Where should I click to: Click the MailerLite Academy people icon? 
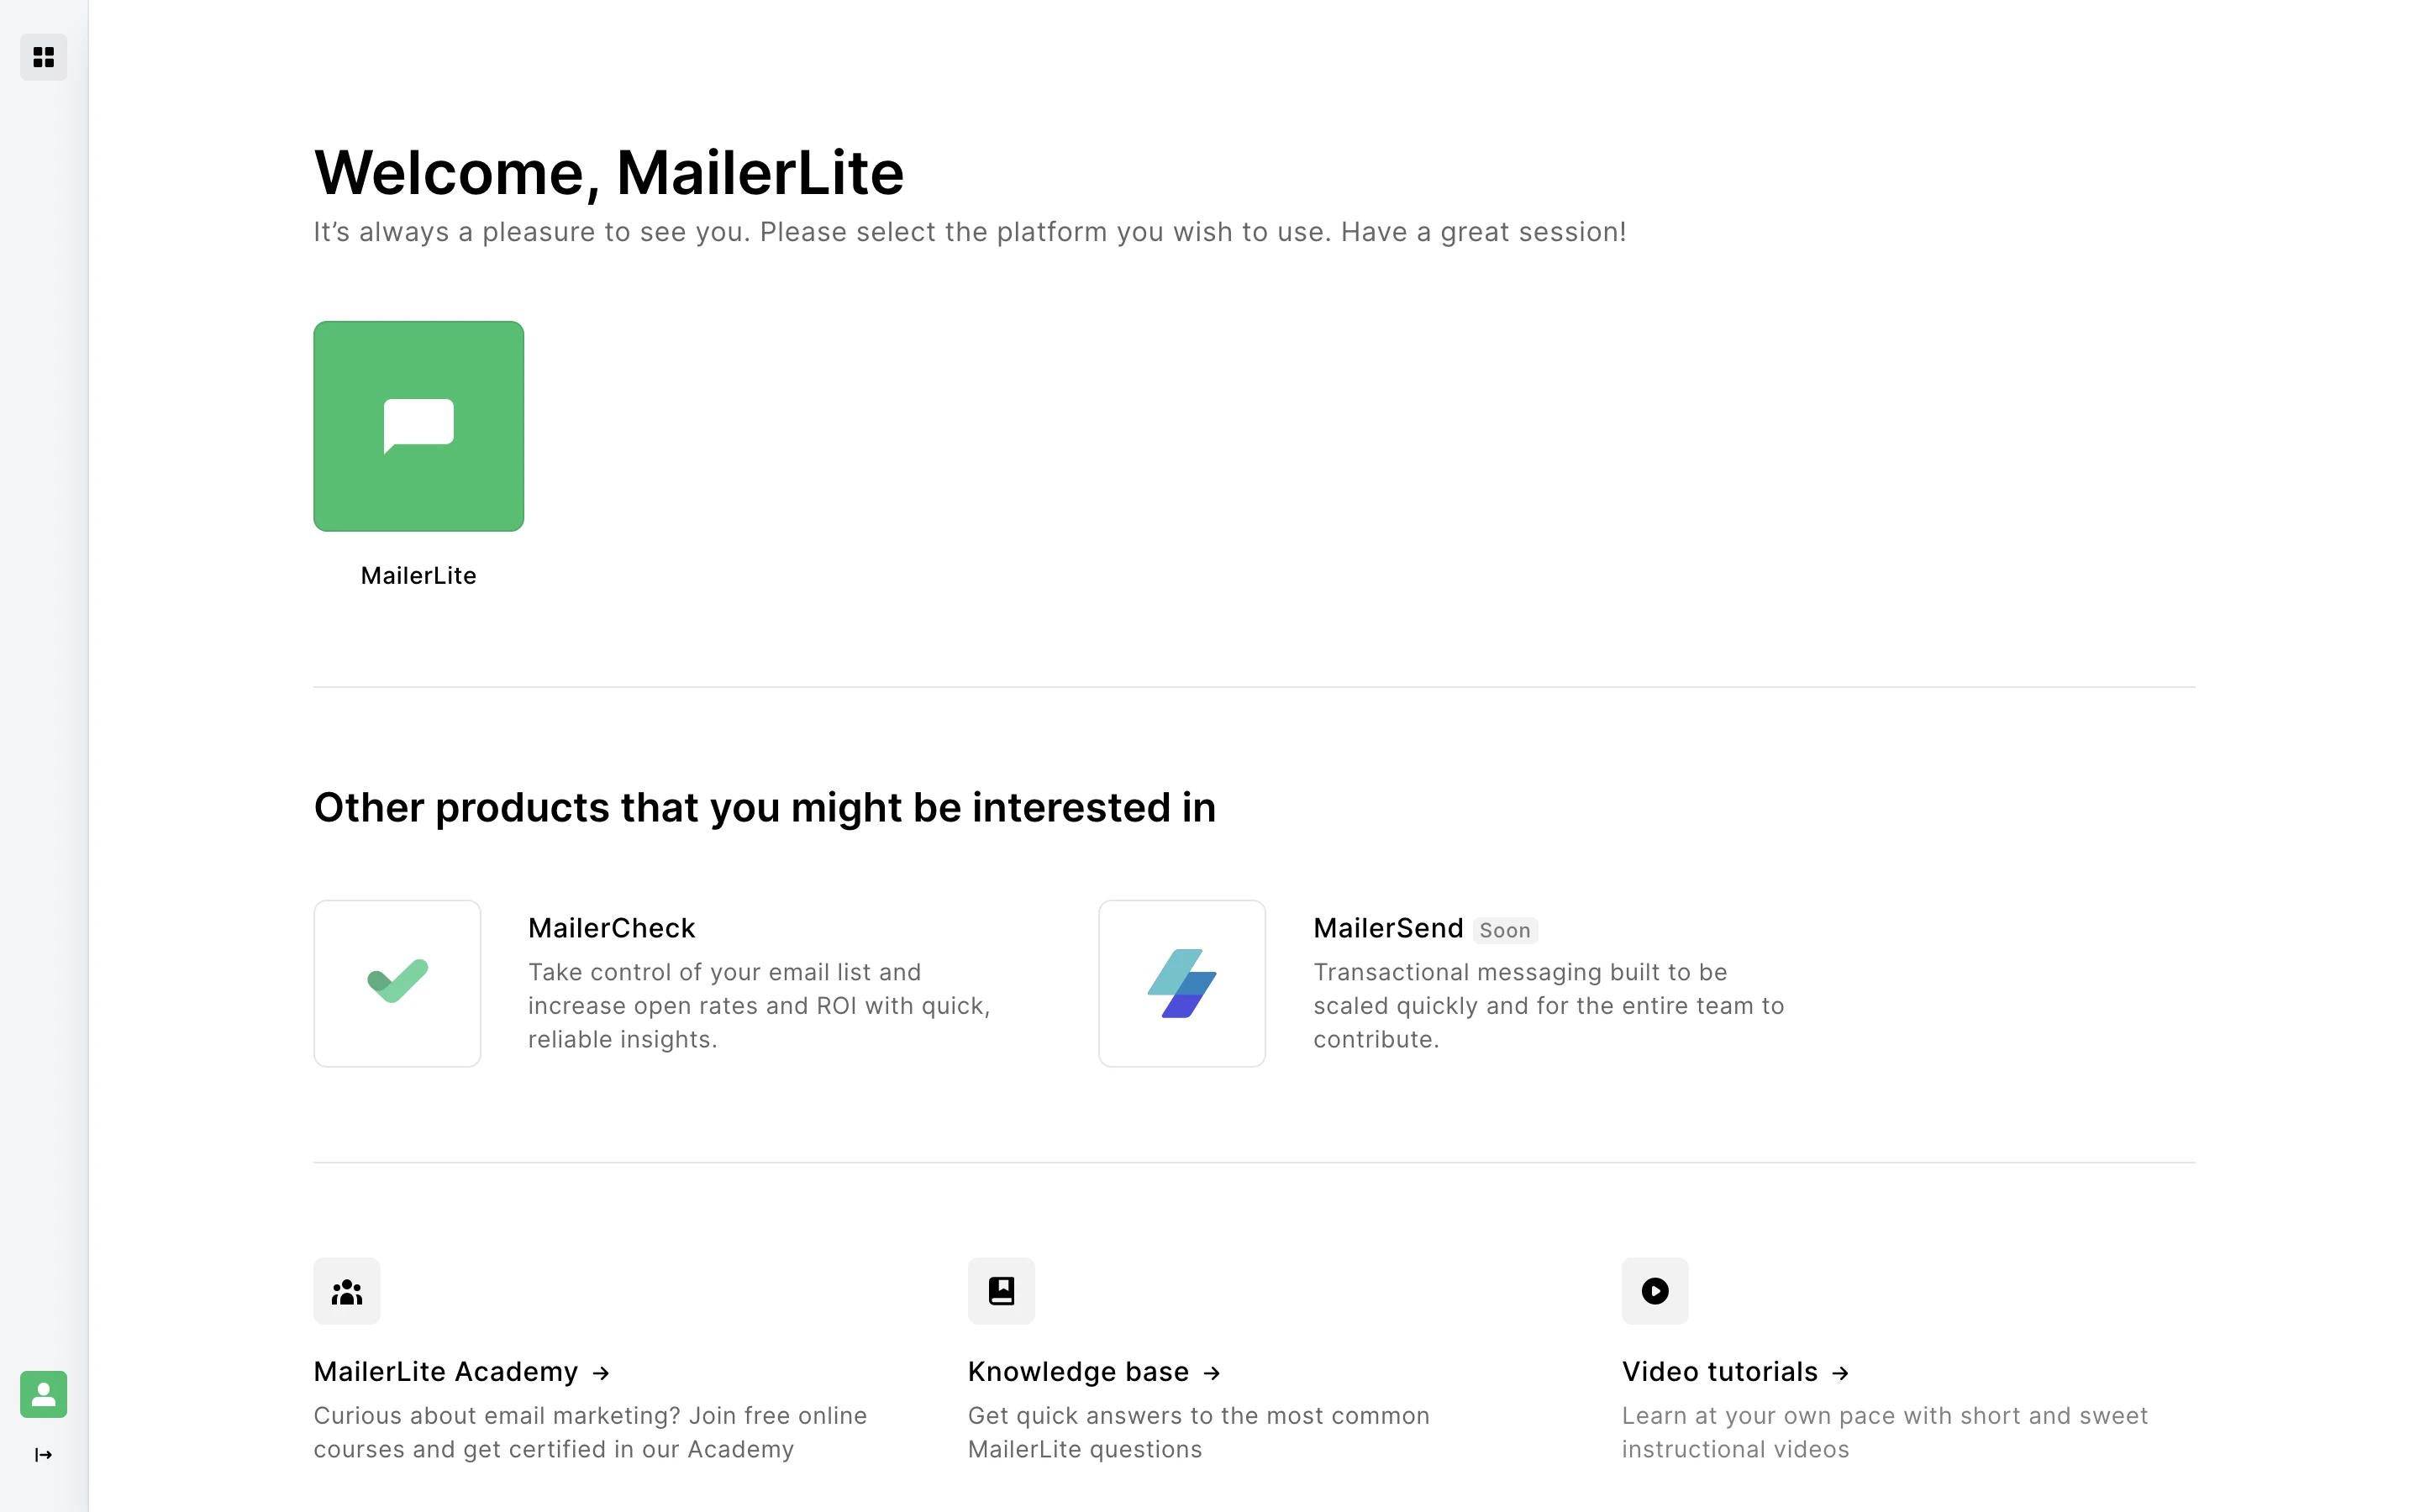tap(346, 1291)
